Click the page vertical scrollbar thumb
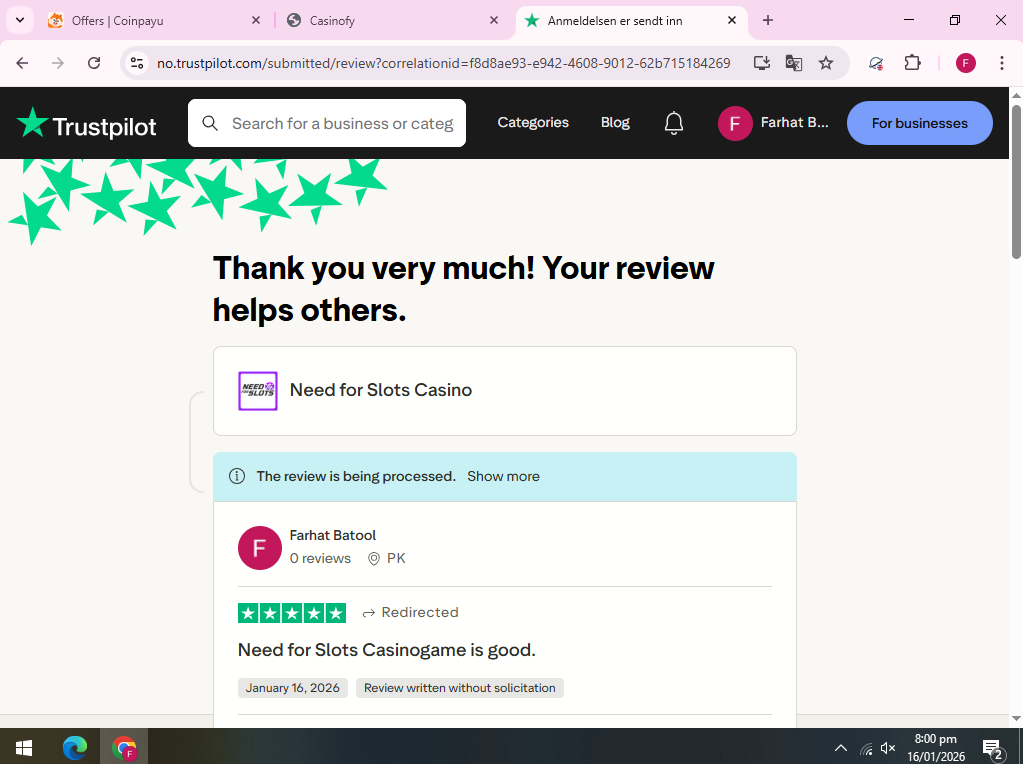The height and width of the screenshot is (764, 1023). point(1016,181)
